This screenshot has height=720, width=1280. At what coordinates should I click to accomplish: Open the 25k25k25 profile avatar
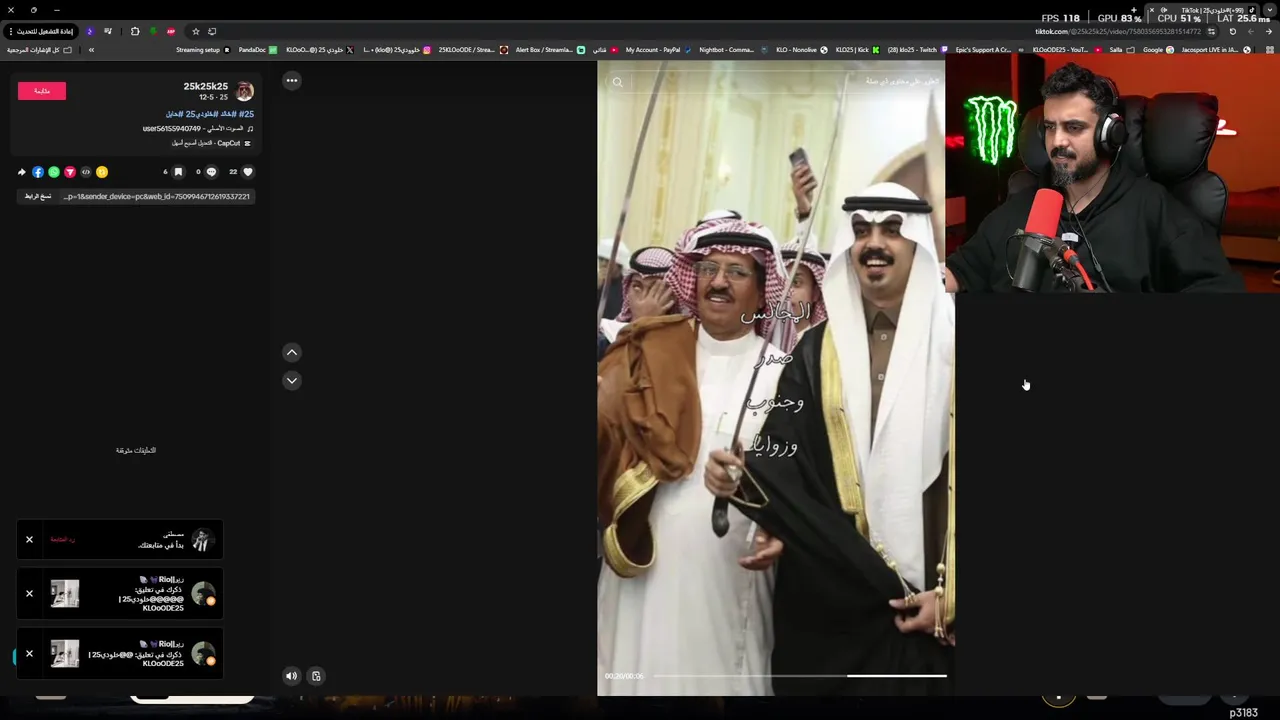245,91
